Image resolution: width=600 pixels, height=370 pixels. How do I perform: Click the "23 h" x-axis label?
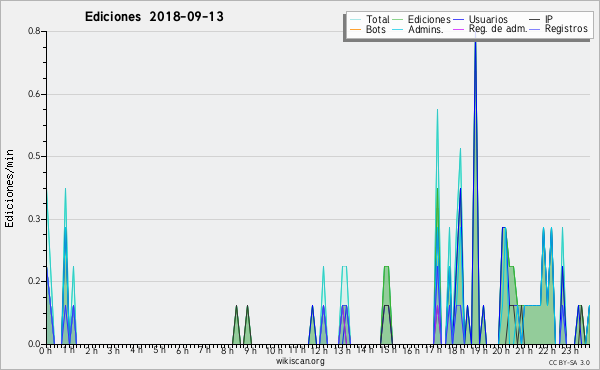[569, 350]
